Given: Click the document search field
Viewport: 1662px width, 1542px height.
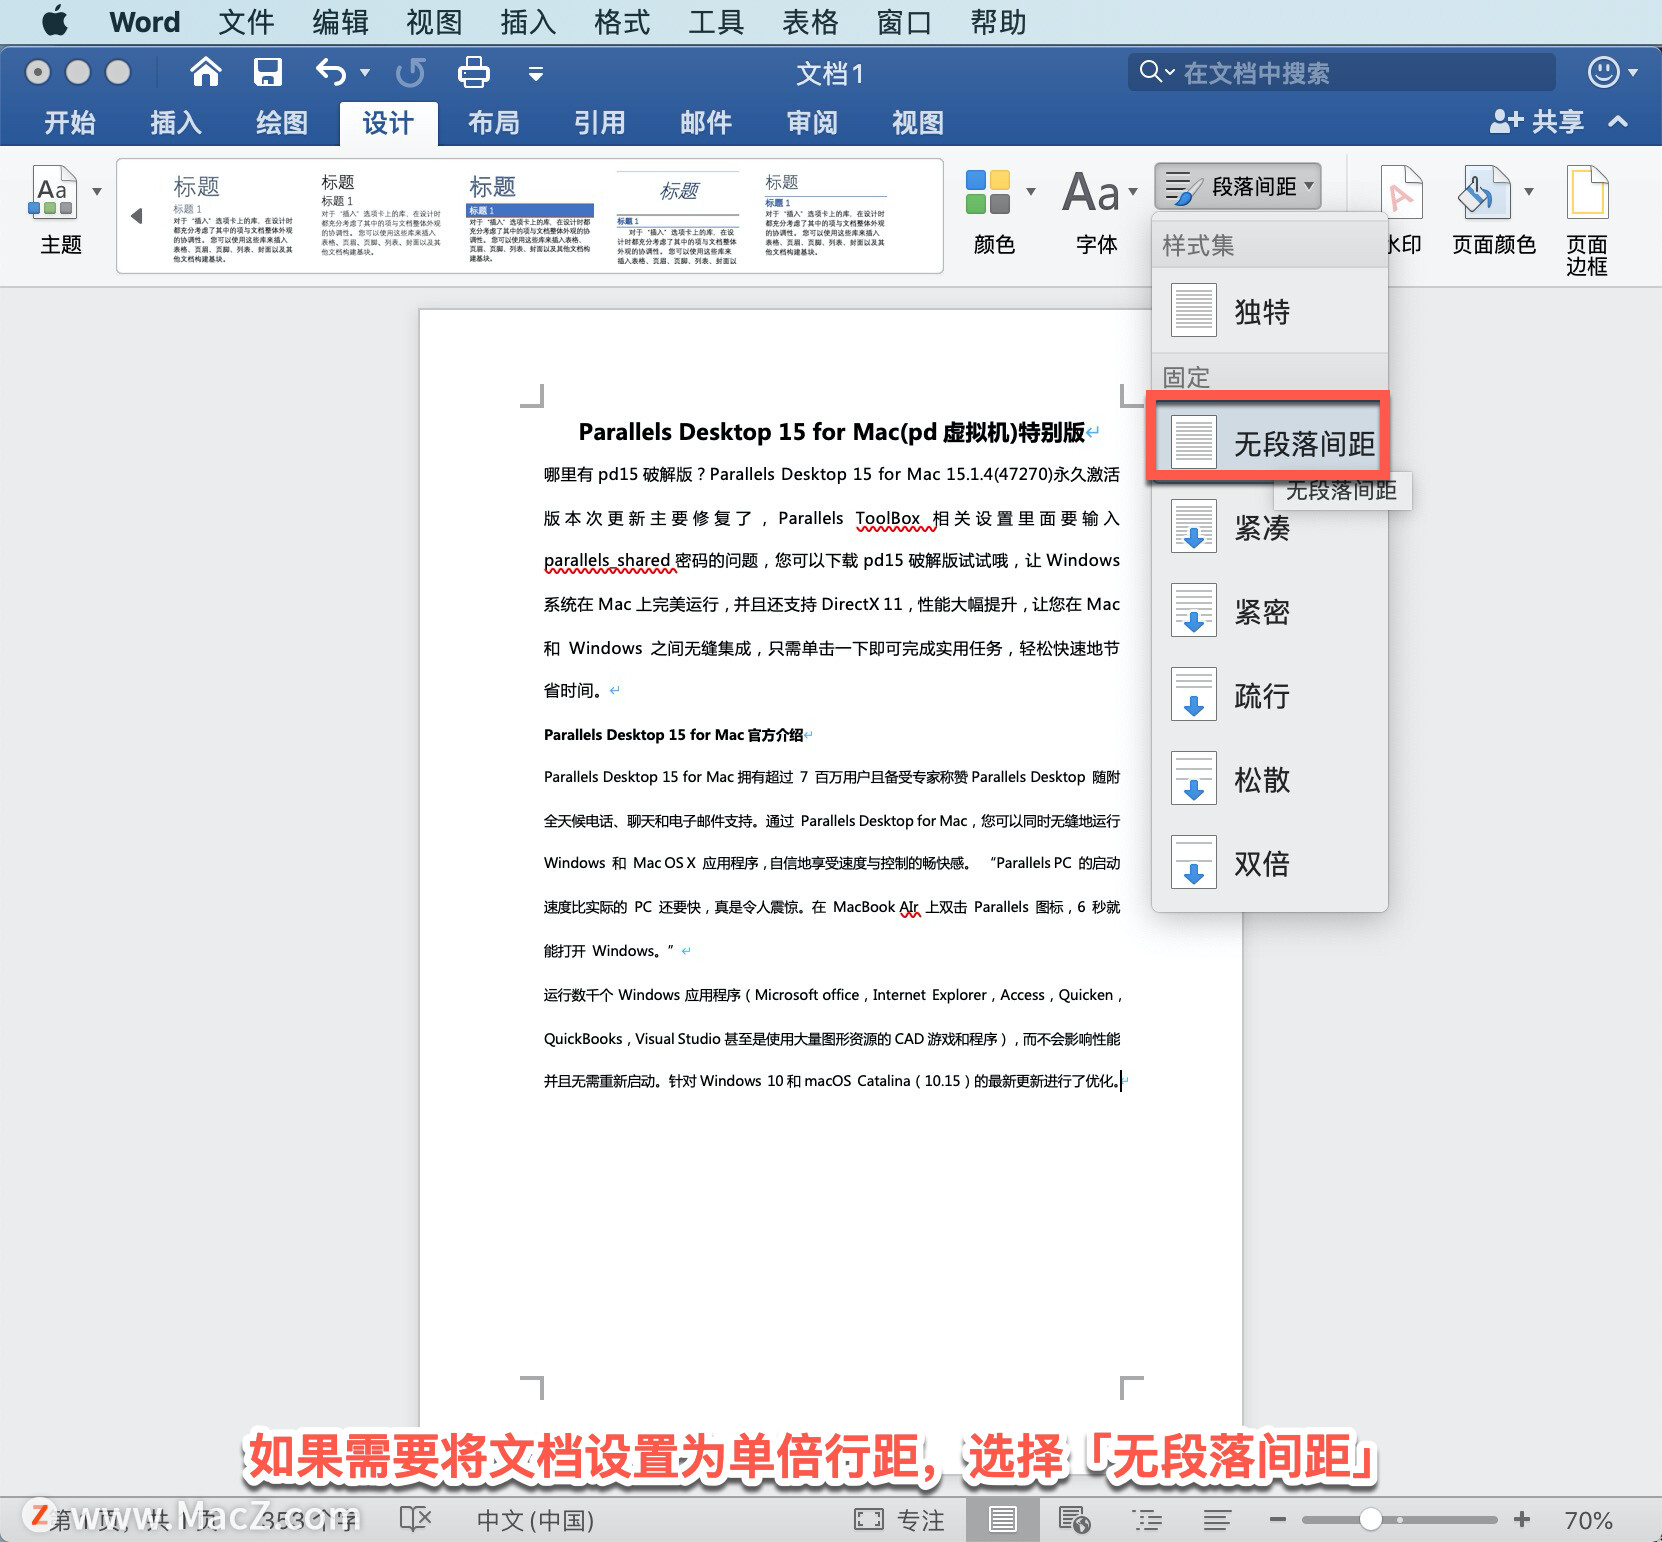Looking at the screenshot, I should (x=1340, y=72).
